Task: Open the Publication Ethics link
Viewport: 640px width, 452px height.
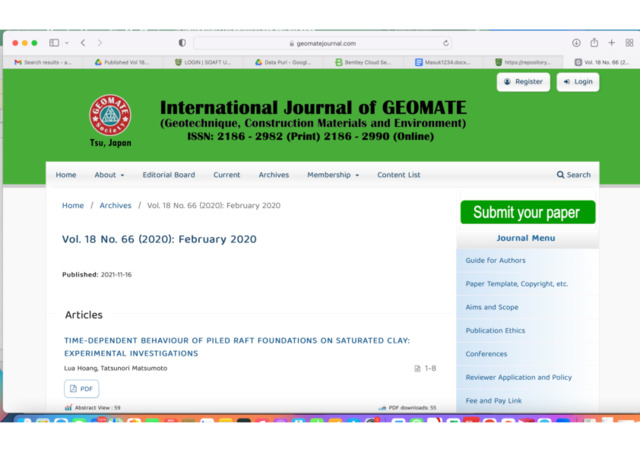Action: (x=495, y=330)
